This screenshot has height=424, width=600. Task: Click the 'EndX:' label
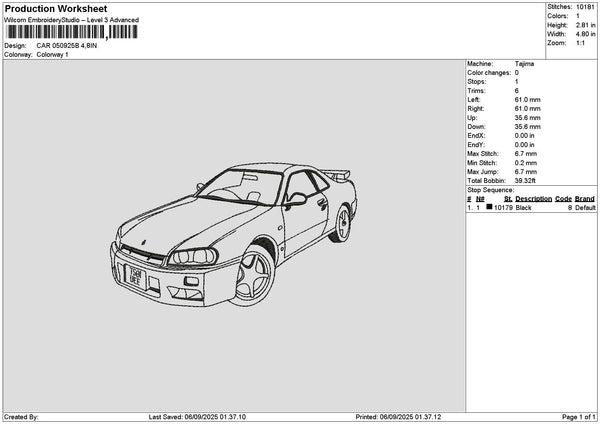tap(476, 136)
